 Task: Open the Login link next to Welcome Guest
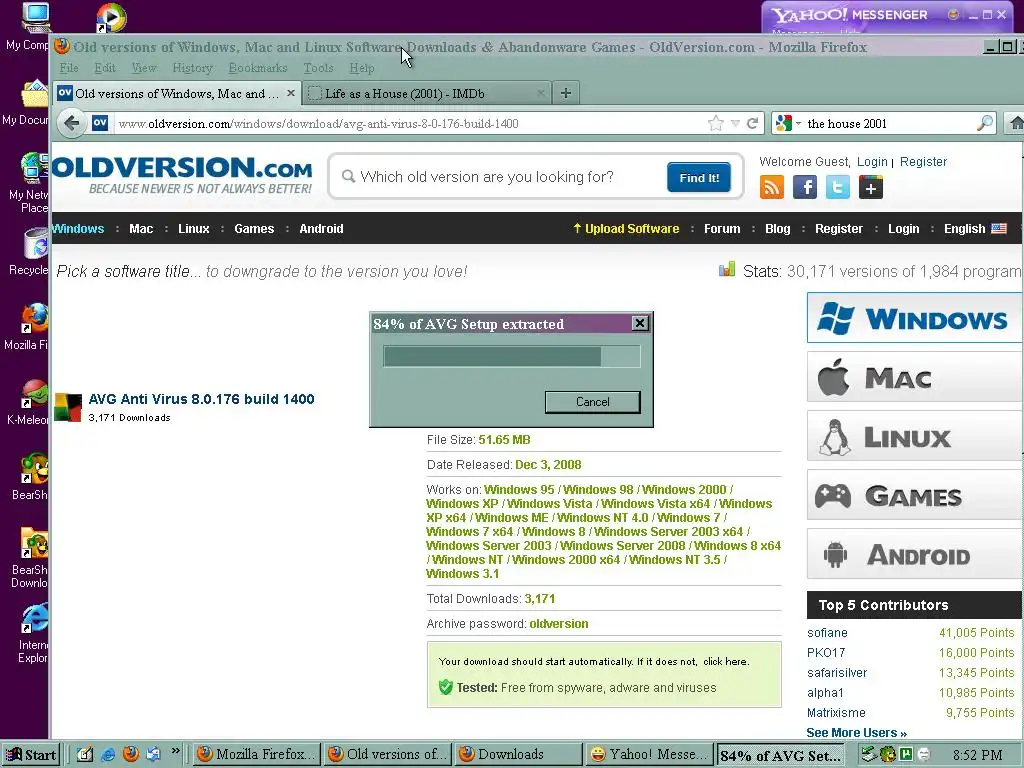872,161
